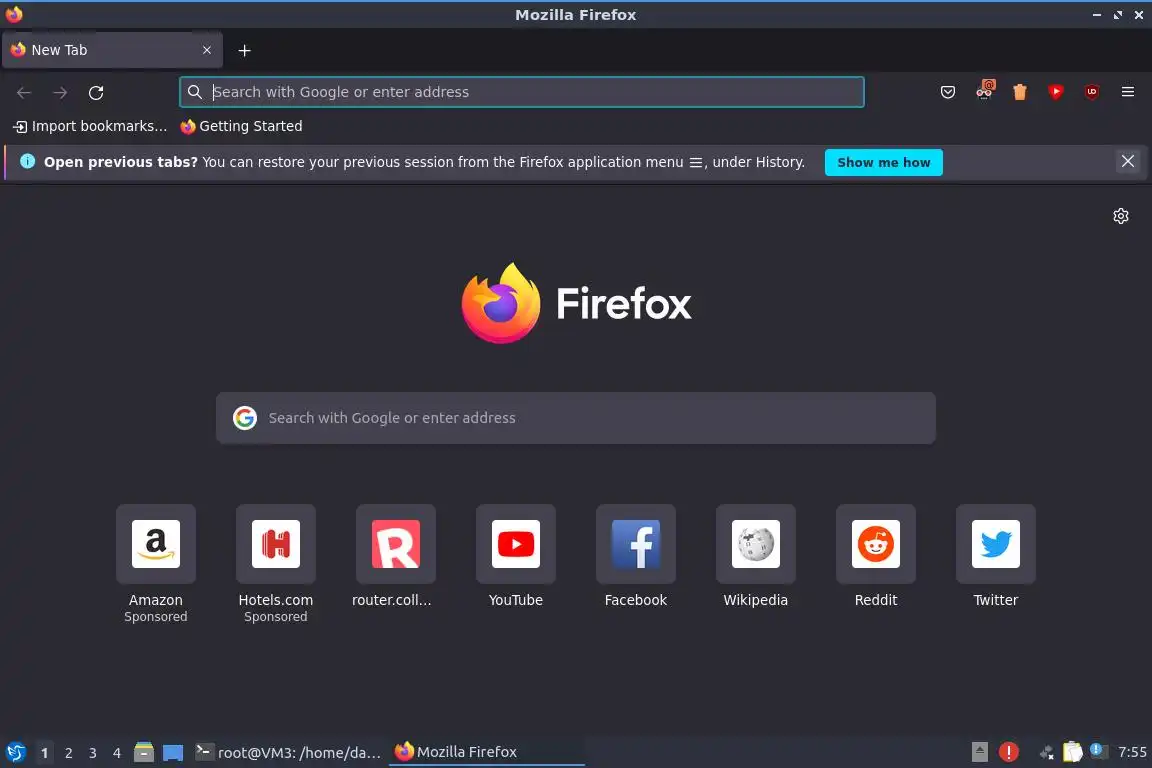This screenshot has height=768, width=1152.
Task: Click the Show me how button
Action: tap(883, 162)
